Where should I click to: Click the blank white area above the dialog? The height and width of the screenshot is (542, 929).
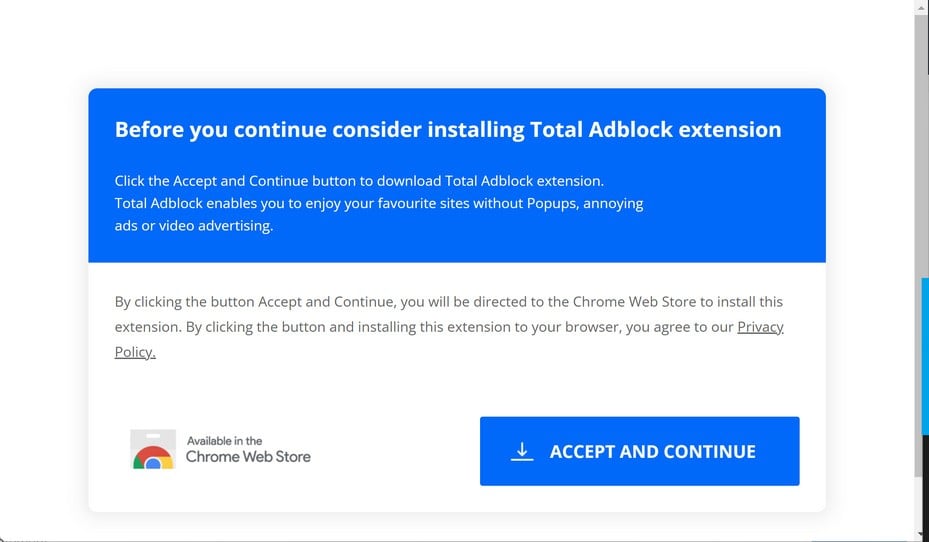pyautogui.click(x=450, y=40)
